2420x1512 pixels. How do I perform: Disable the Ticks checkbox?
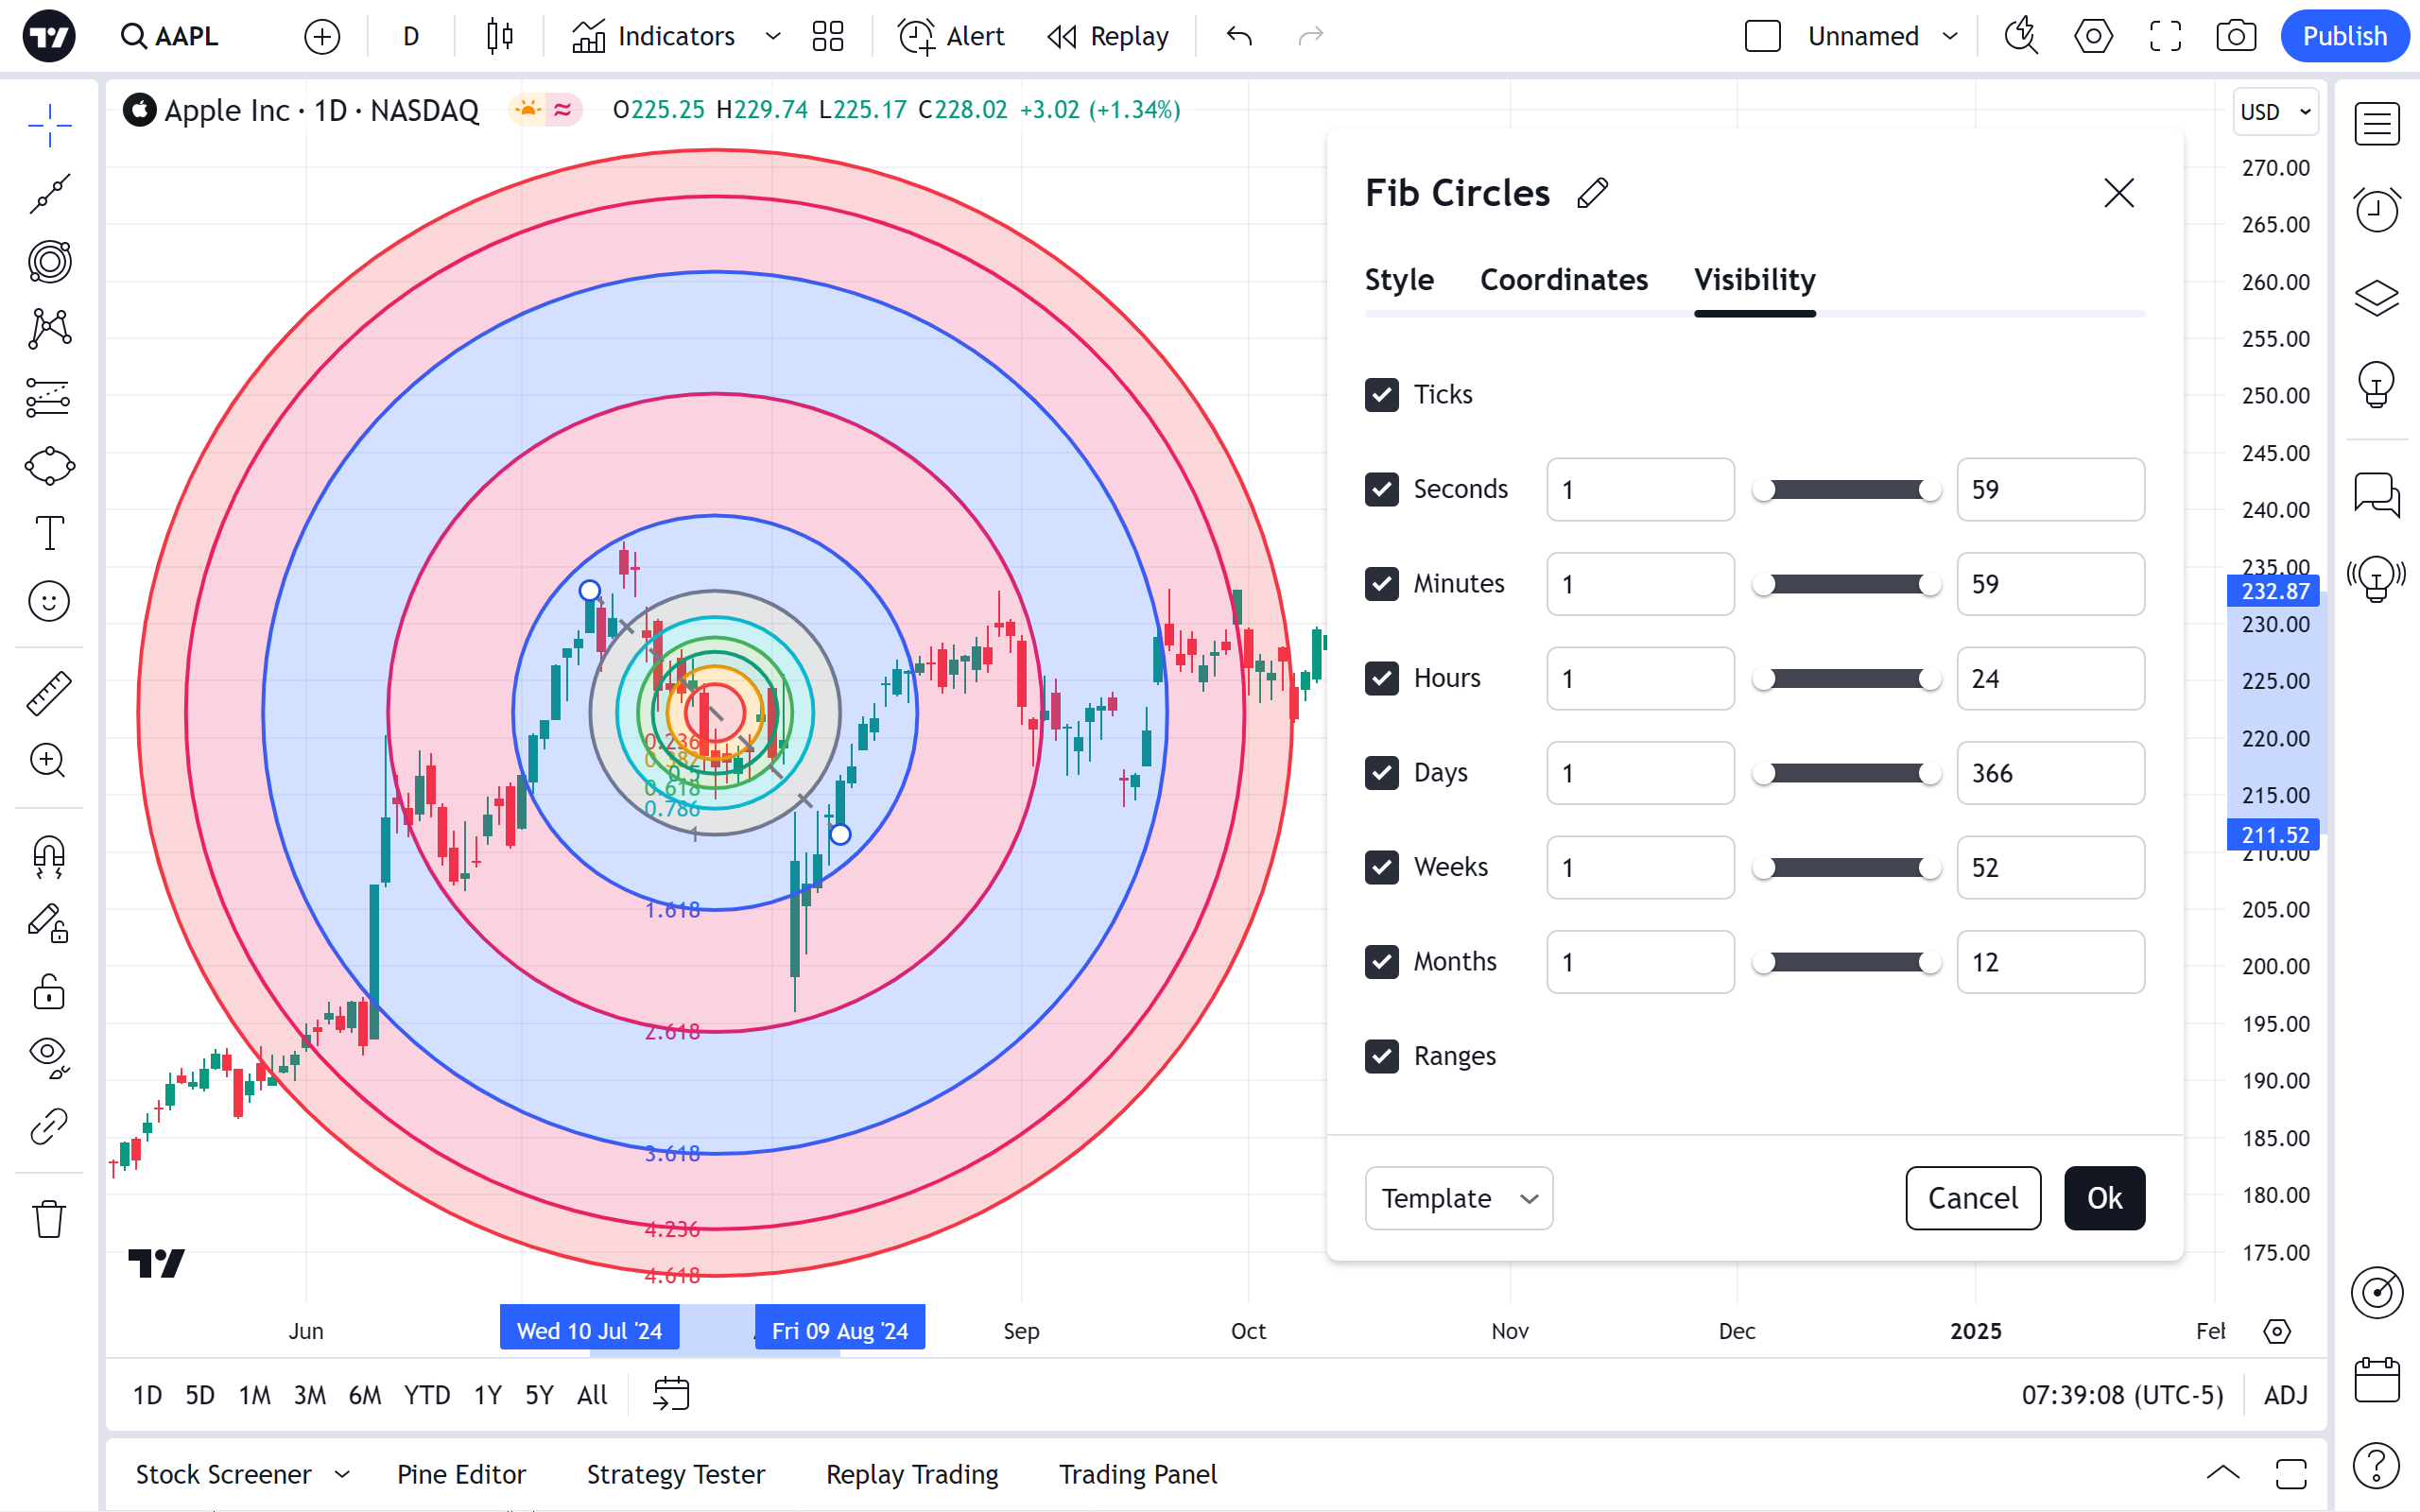pos(1382,395)
